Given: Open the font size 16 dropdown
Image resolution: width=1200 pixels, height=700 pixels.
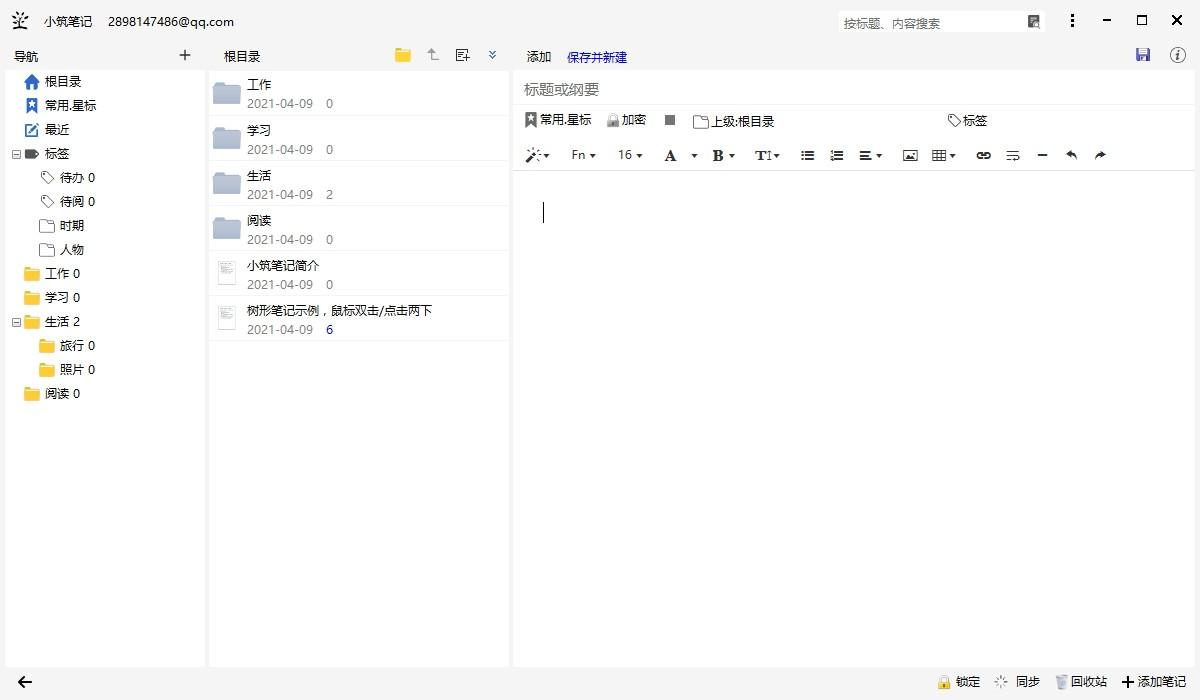Looking at the screenshot, I should point(630,155).
